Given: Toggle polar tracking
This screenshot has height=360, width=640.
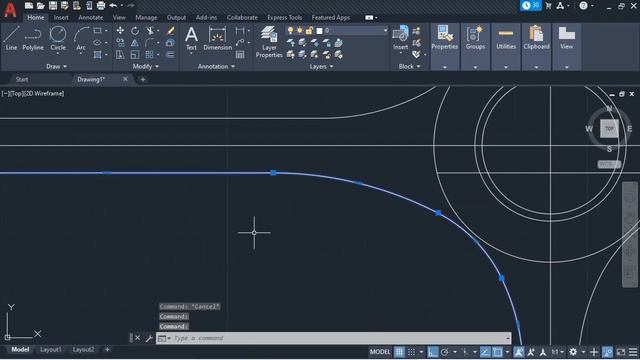Looking at the screenshot, I should [x=444, y=352].
